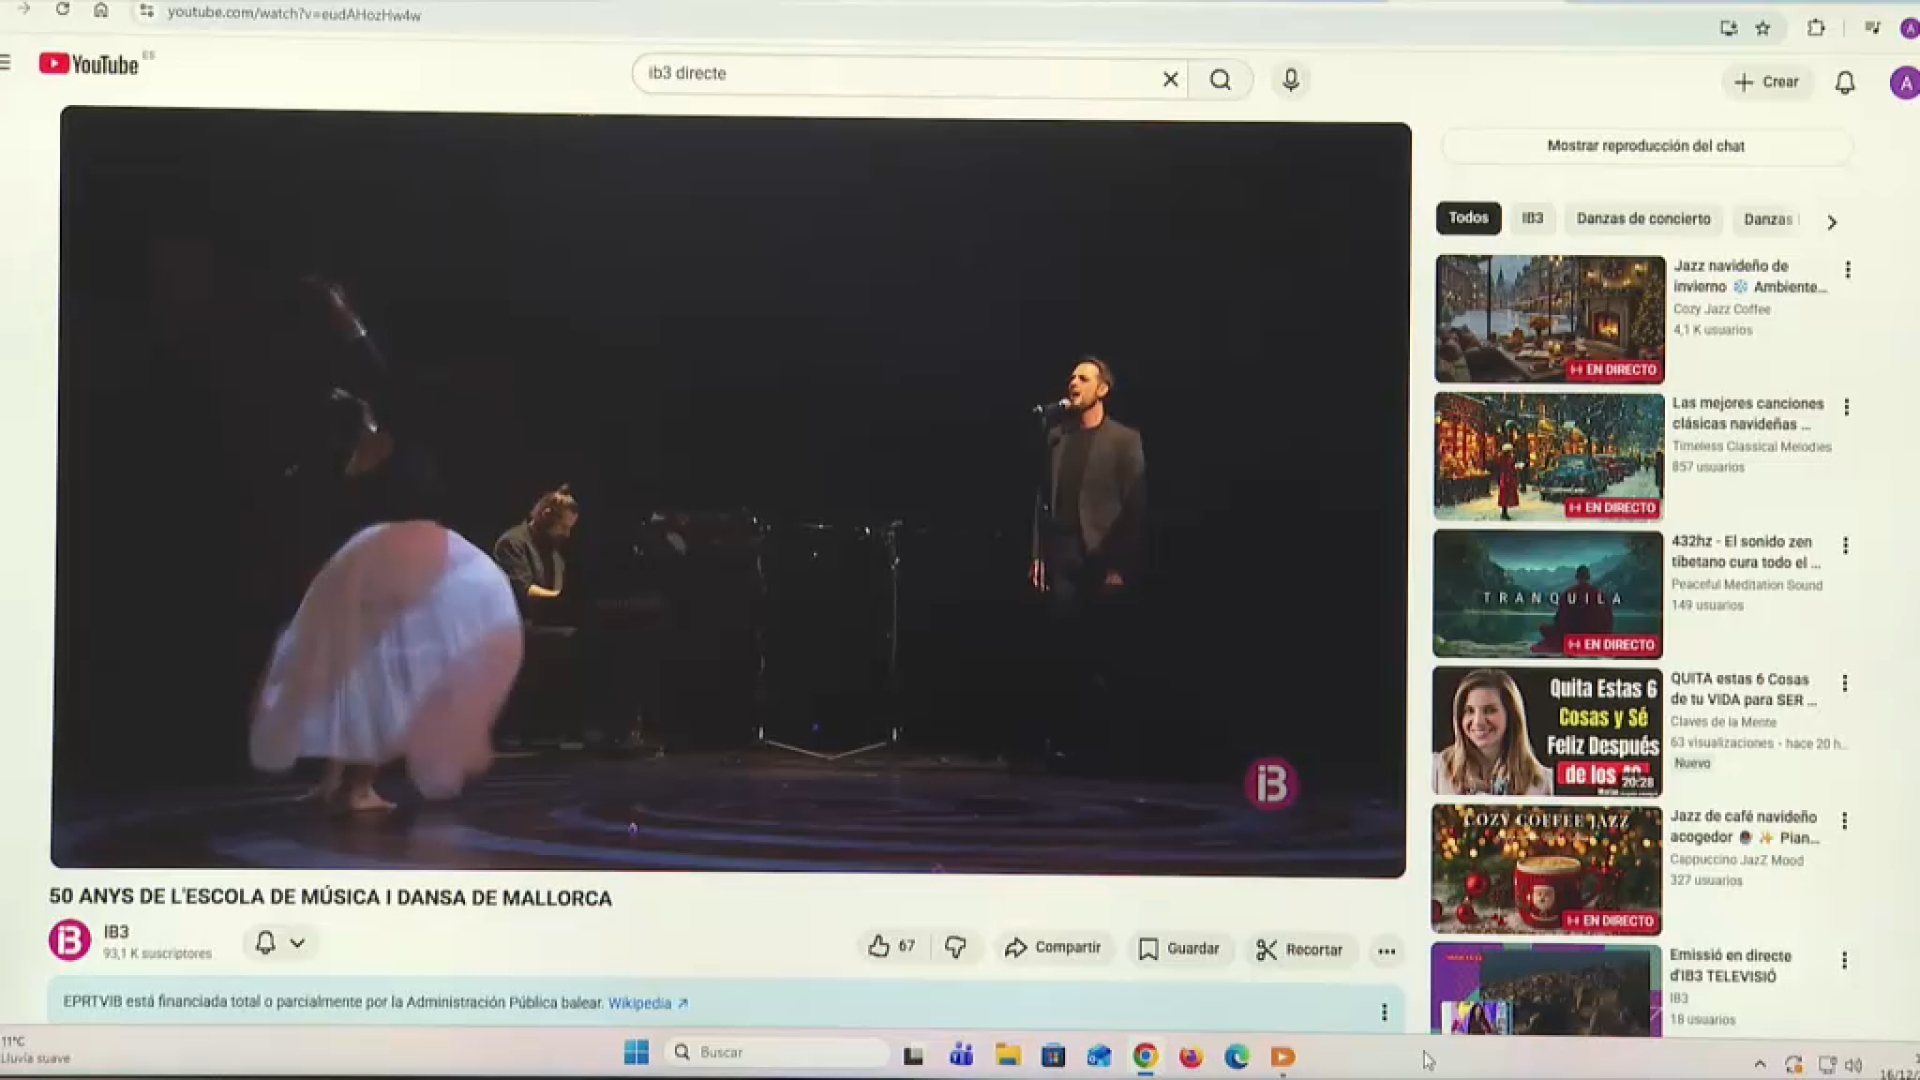The width and height of the screenshot is (1920, 1080).
Task: Dislike the video with thumbs down
Action: [x=955, y=947]
